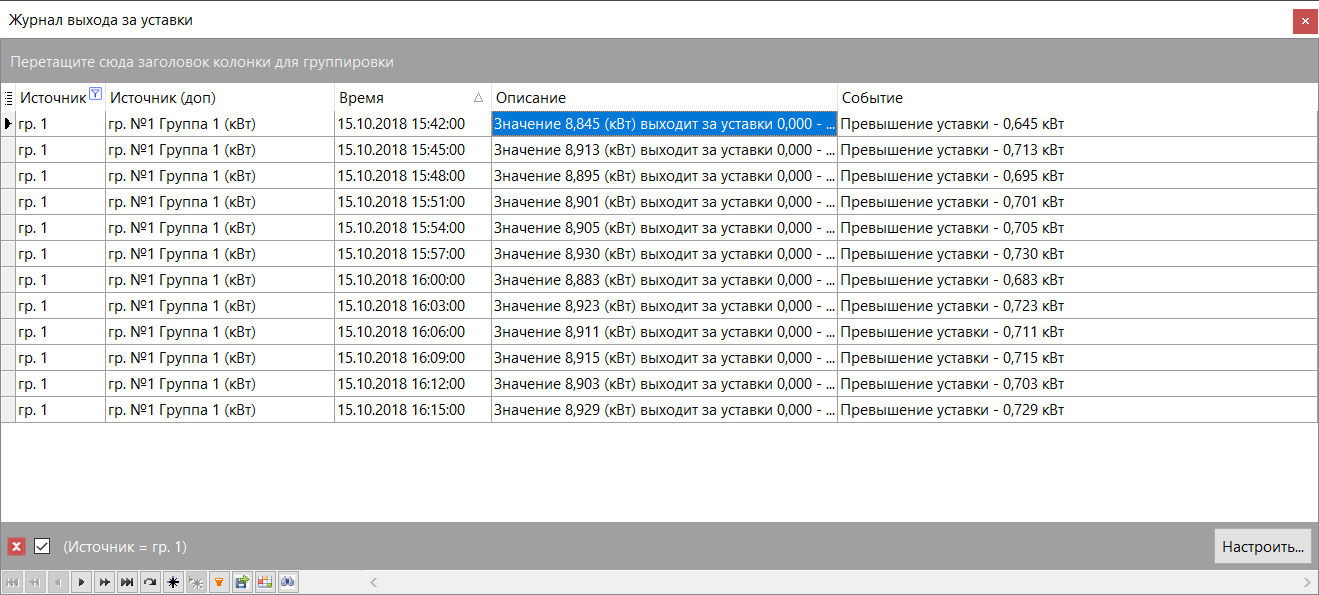Jump to the last record
This screenshot has height=595, width=1319.
127,581
